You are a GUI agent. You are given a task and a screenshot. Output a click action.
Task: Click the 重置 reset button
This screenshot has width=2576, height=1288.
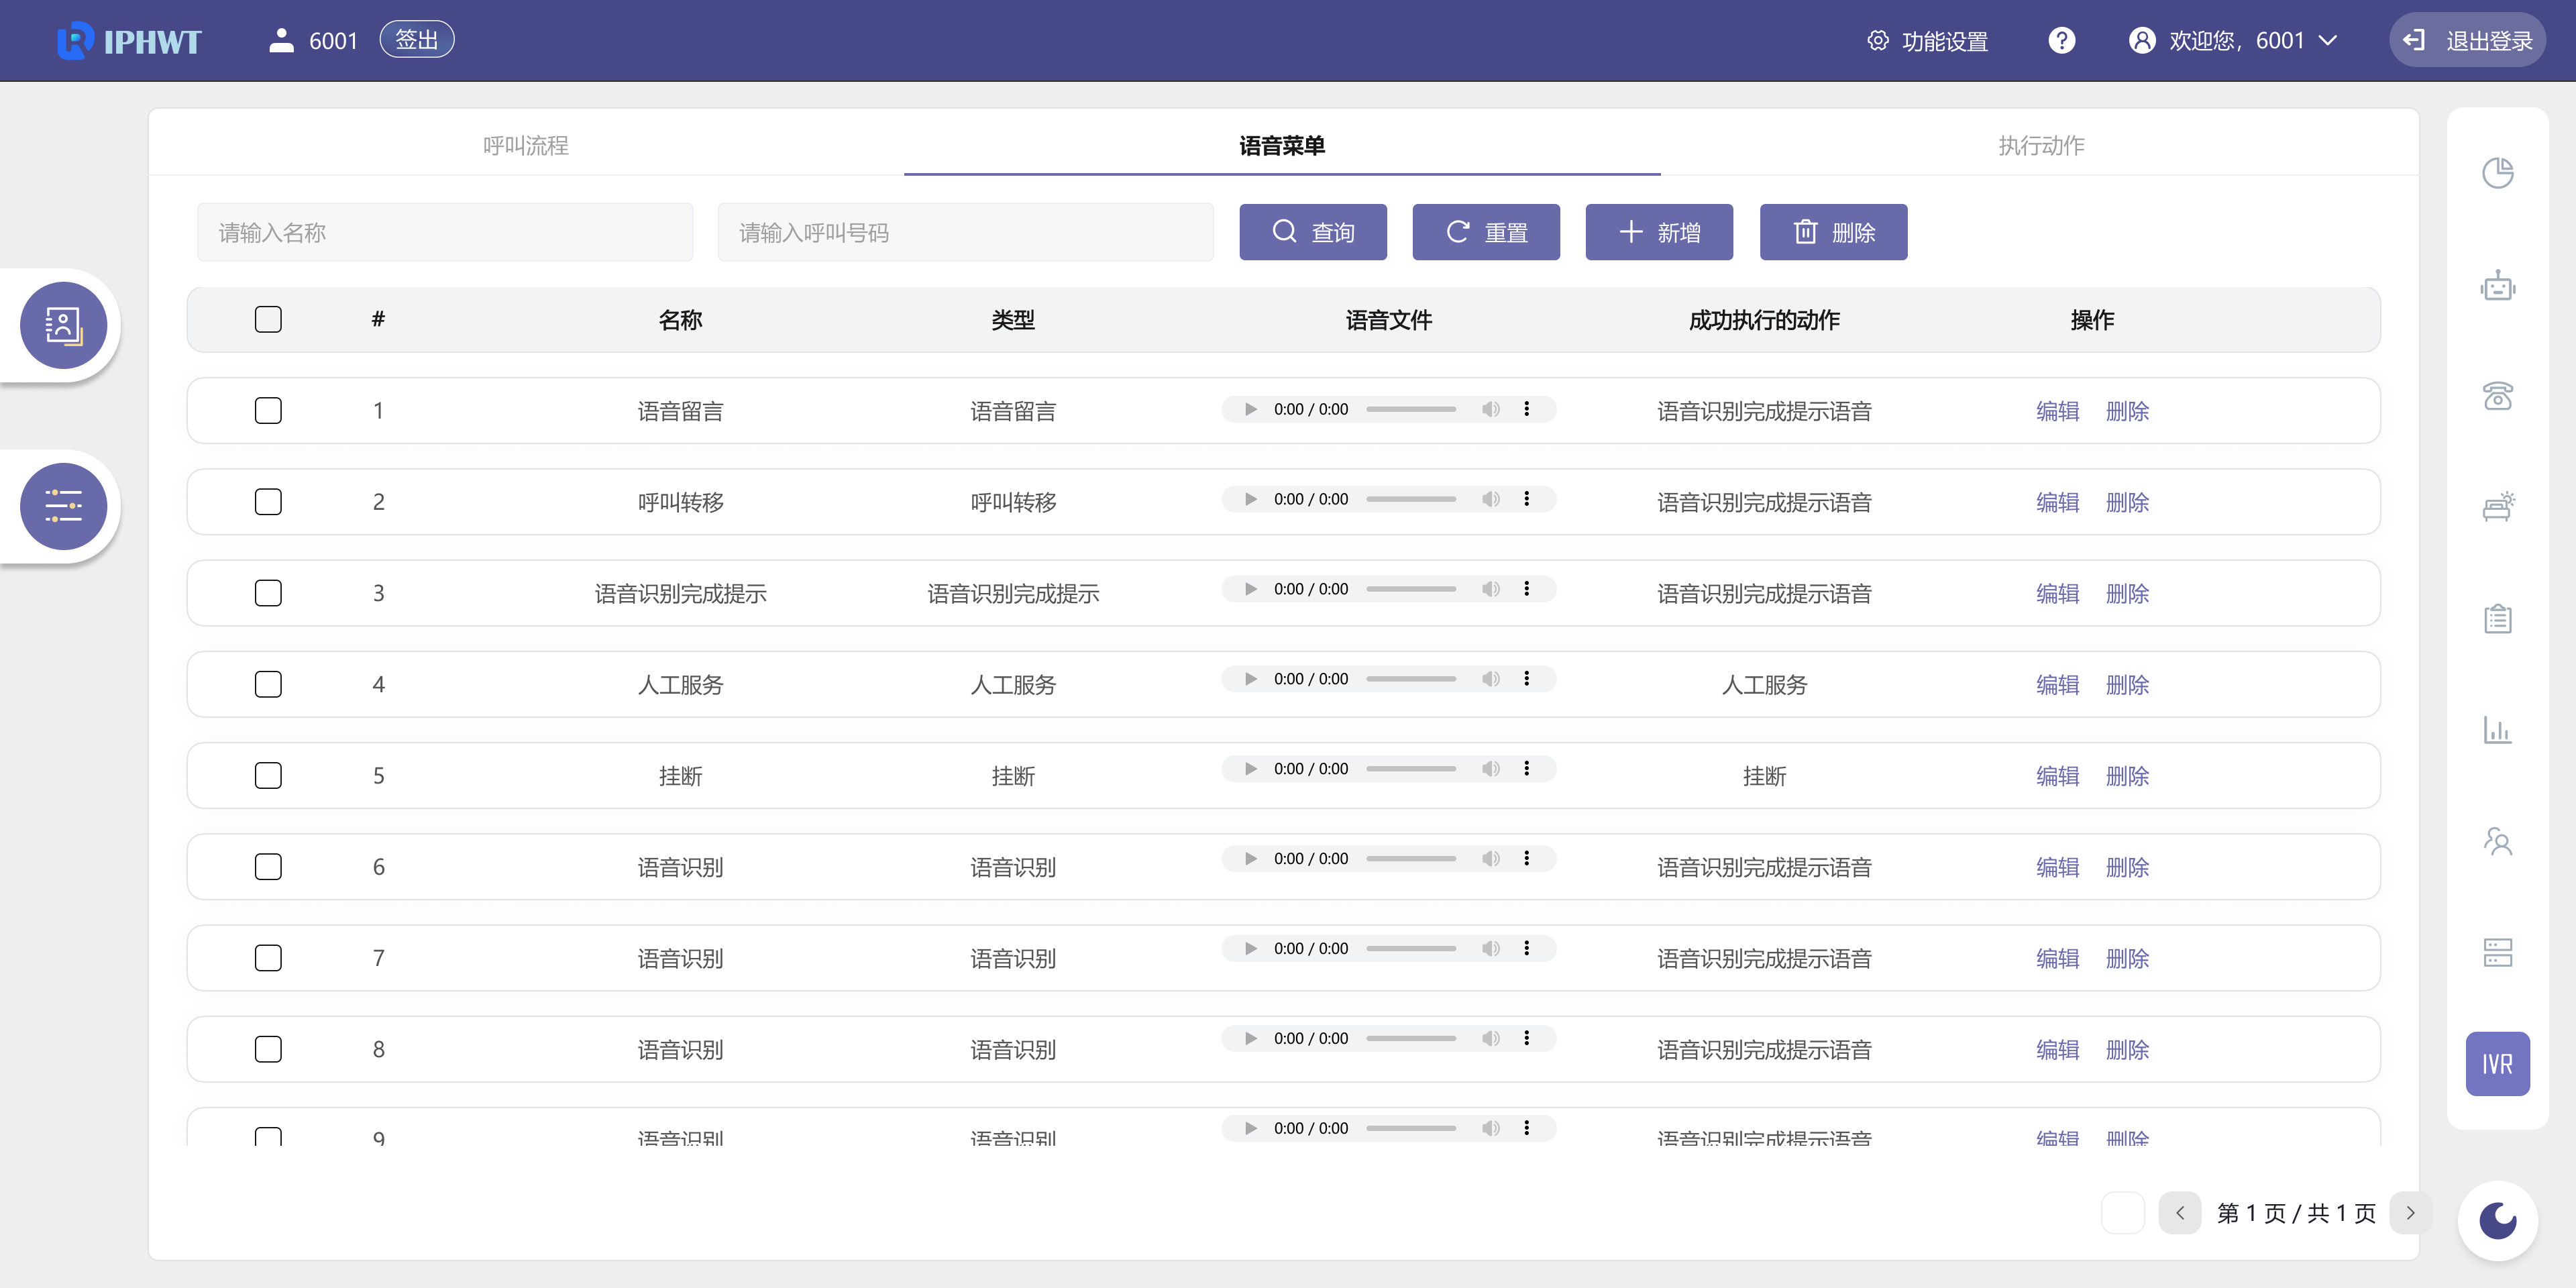click(x=1486, y=232)
